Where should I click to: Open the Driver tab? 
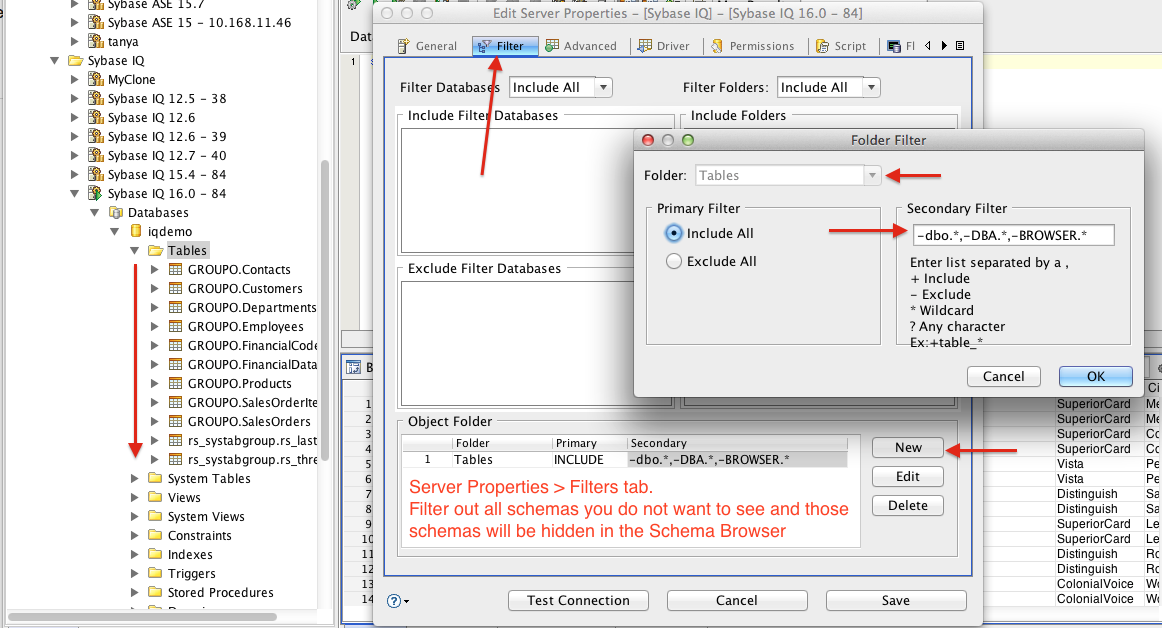[664, 46]
